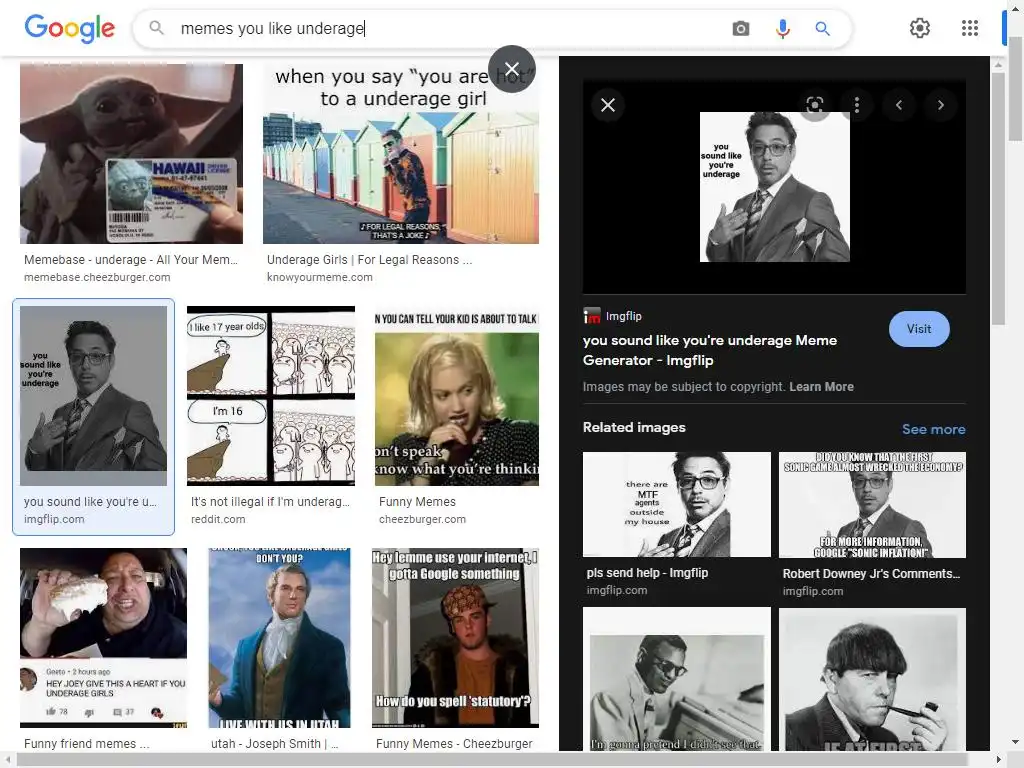
Task: Open related image man smoking a pipe
Action: coord(872,679)
